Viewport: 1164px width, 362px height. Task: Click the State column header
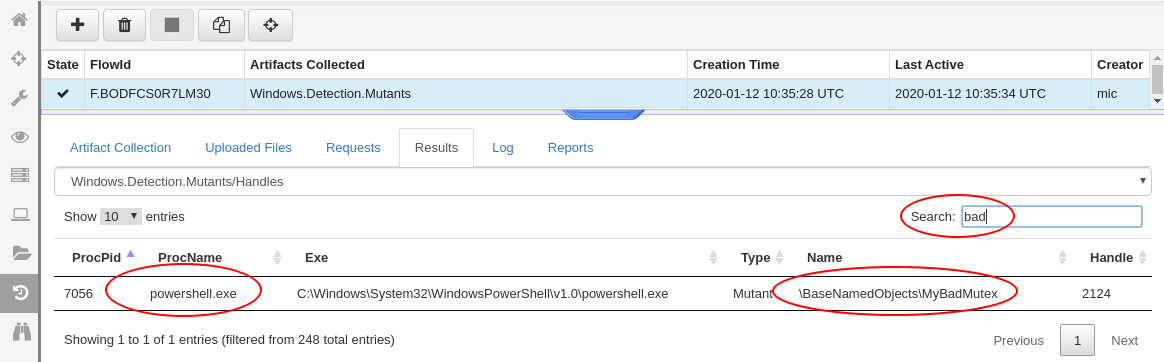62,65
